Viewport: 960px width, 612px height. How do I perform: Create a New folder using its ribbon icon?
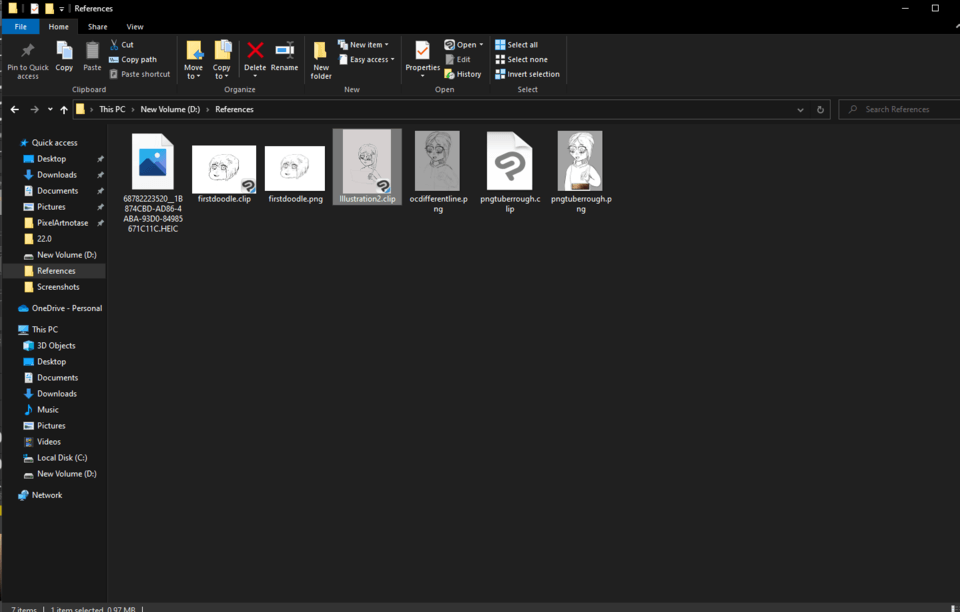(x=320, y=55)
